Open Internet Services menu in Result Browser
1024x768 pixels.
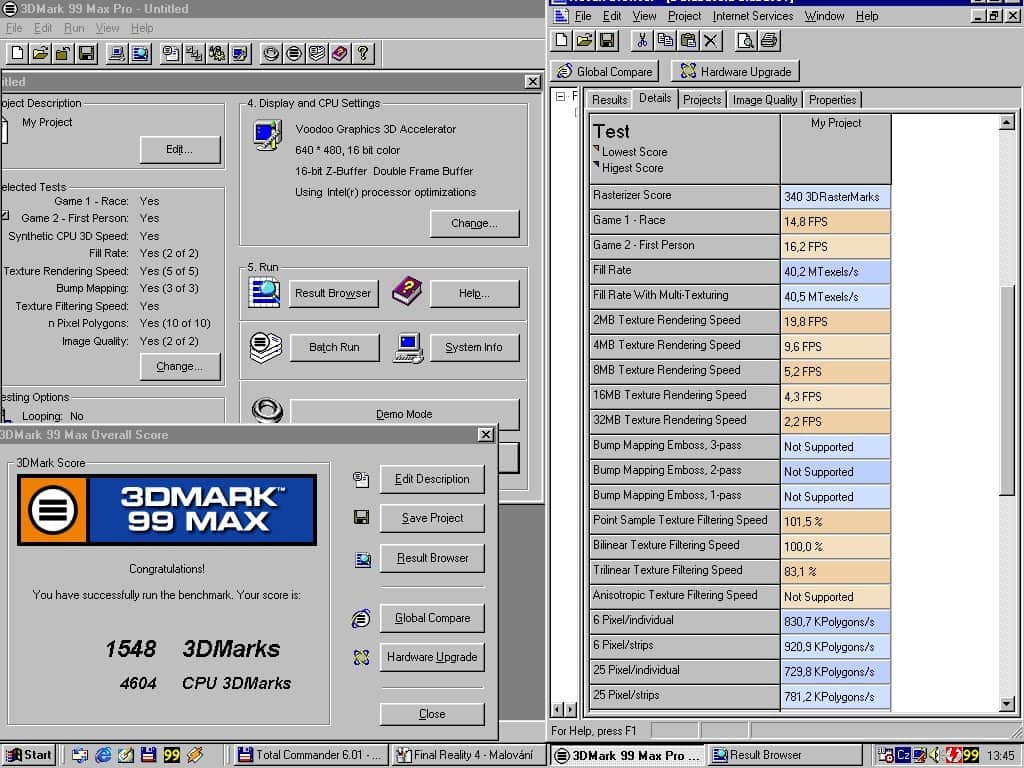click(753, 16)
